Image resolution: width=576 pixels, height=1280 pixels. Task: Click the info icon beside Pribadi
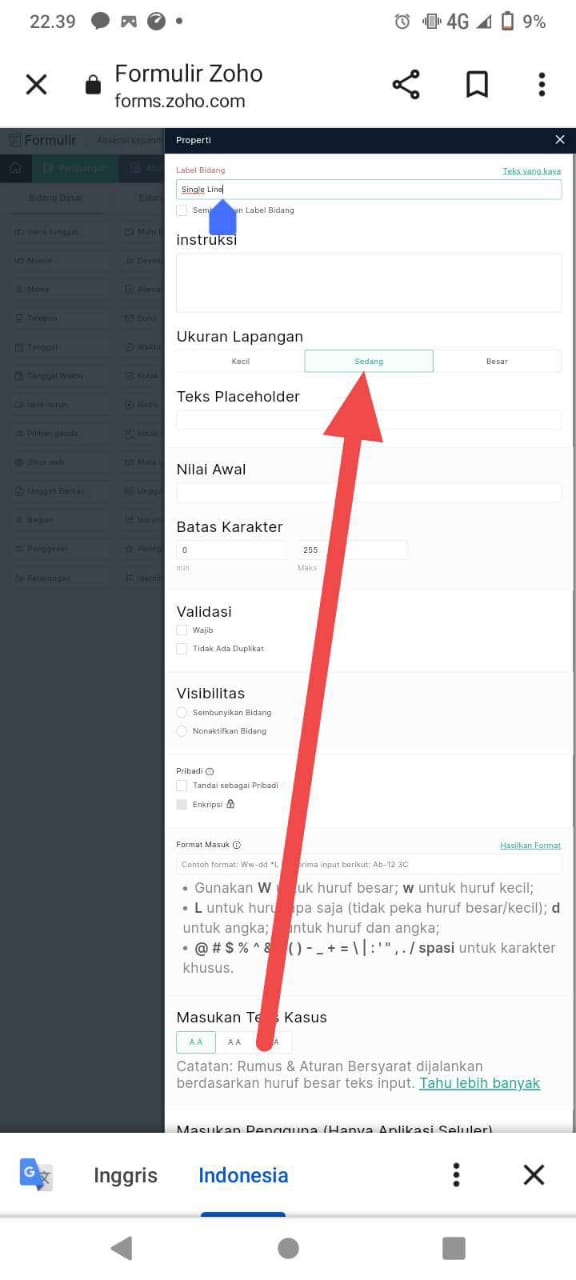pyautogui.click(x=209, y=772)
